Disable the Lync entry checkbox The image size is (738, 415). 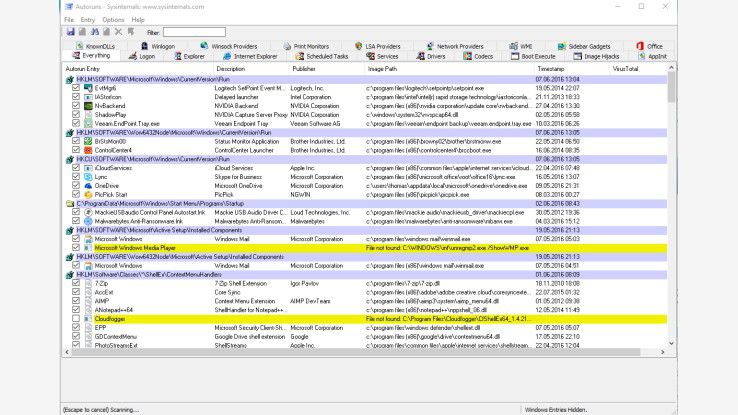[x=76, y=176]
